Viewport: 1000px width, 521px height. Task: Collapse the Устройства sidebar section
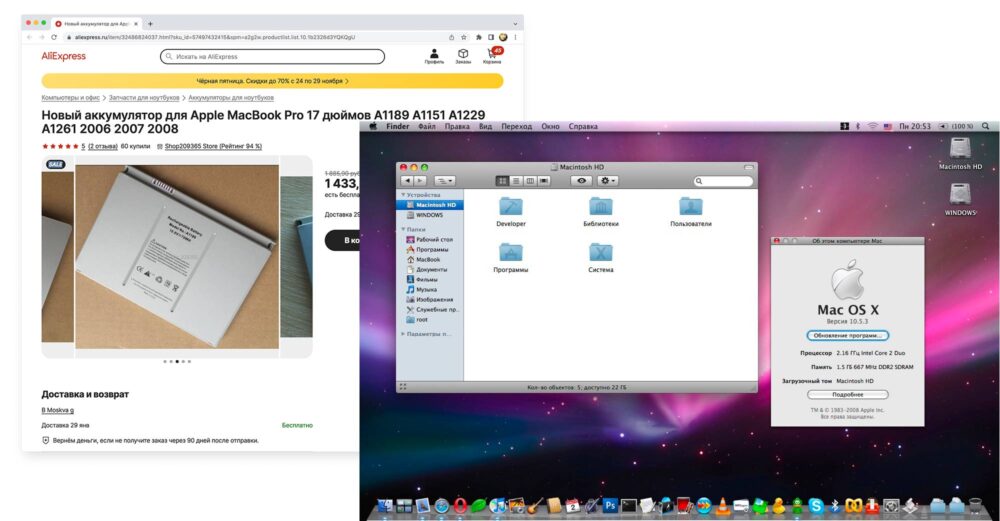pyautogui.click(x=402, y=194)
